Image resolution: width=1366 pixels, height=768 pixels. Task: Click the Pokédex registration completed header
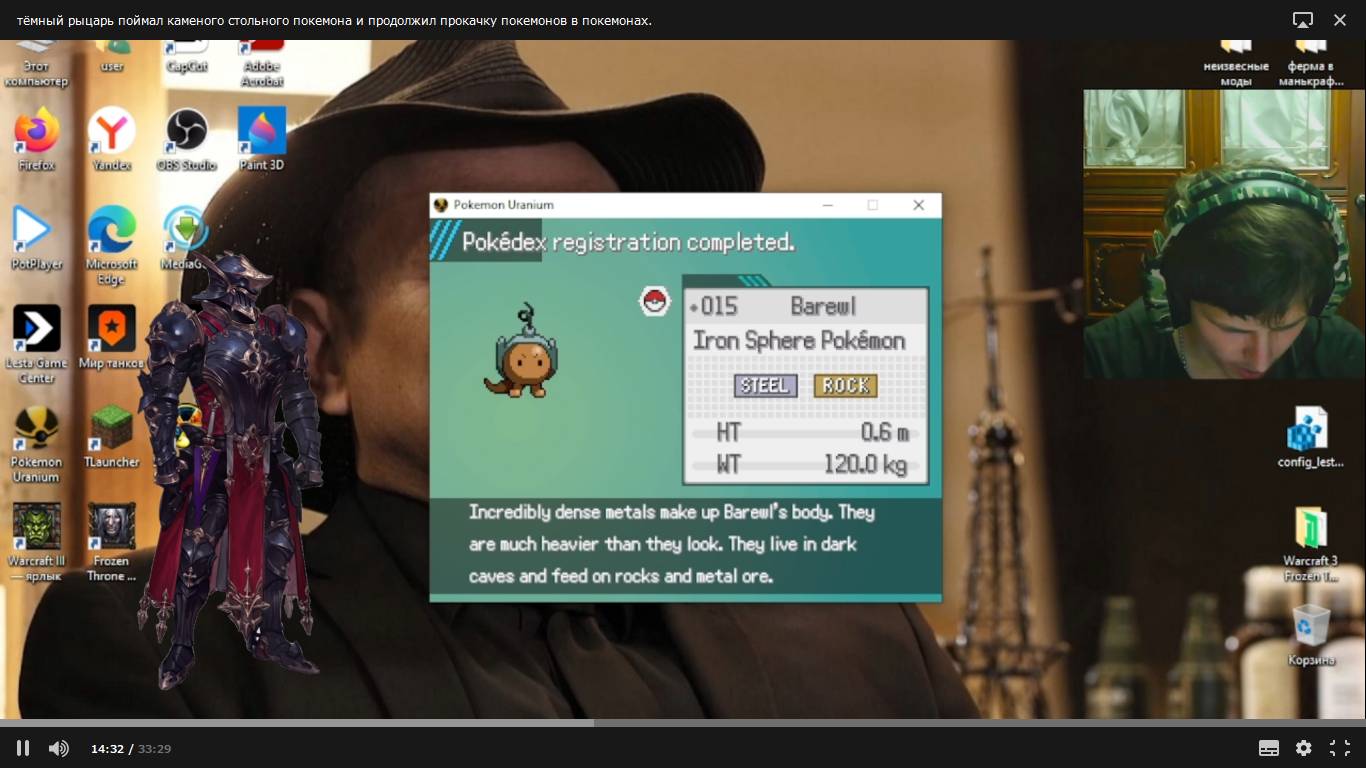[x=628, y=242]
